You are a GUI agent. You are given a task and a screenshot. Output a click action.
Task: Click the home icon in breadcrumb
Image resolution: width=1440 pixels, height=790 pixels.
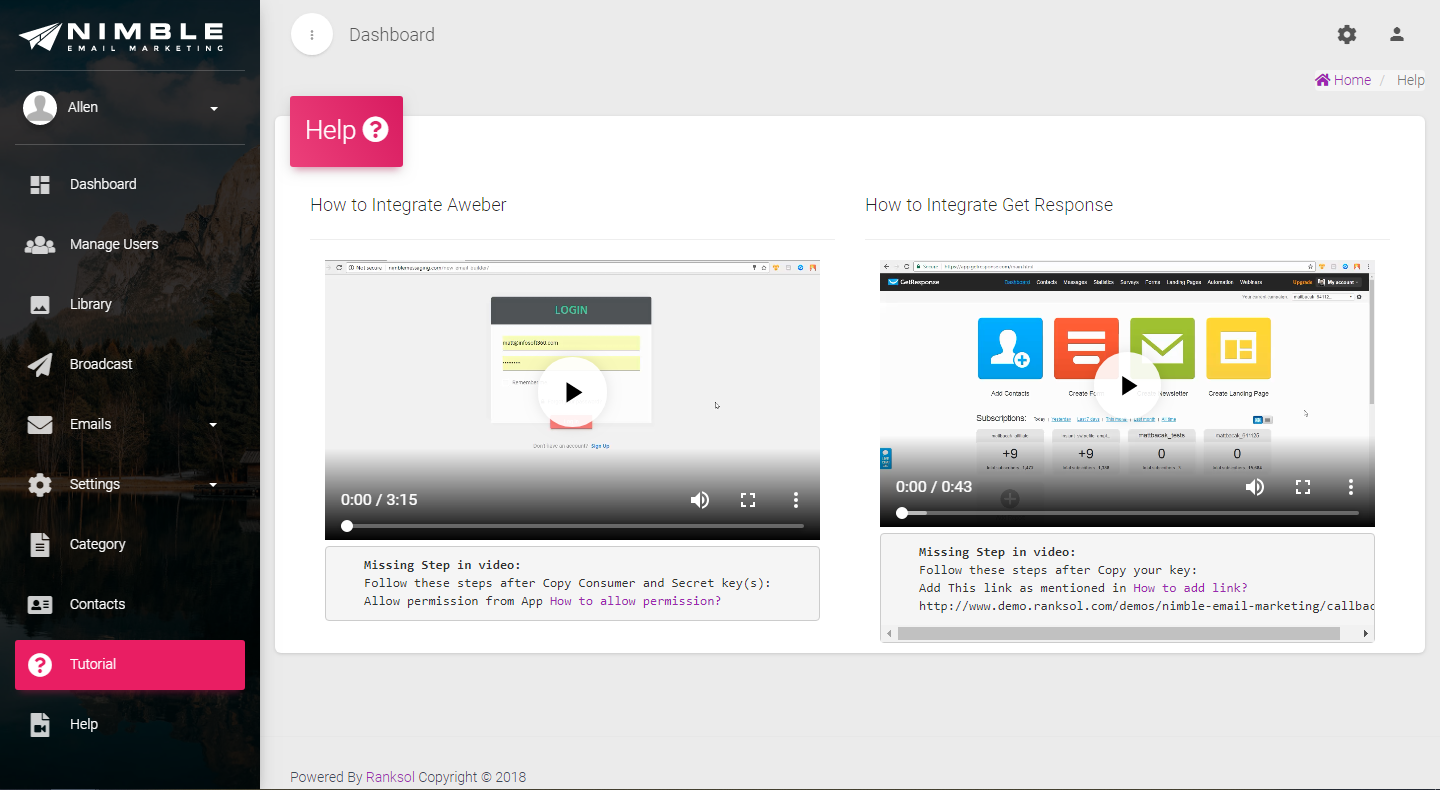click(1322, 80)
